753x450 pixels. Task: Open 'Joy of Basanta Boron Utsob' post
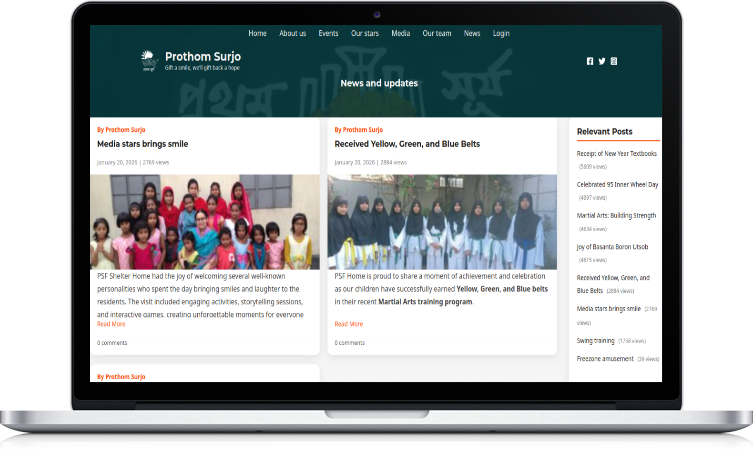pyautogui.click(x=612, y=246)
